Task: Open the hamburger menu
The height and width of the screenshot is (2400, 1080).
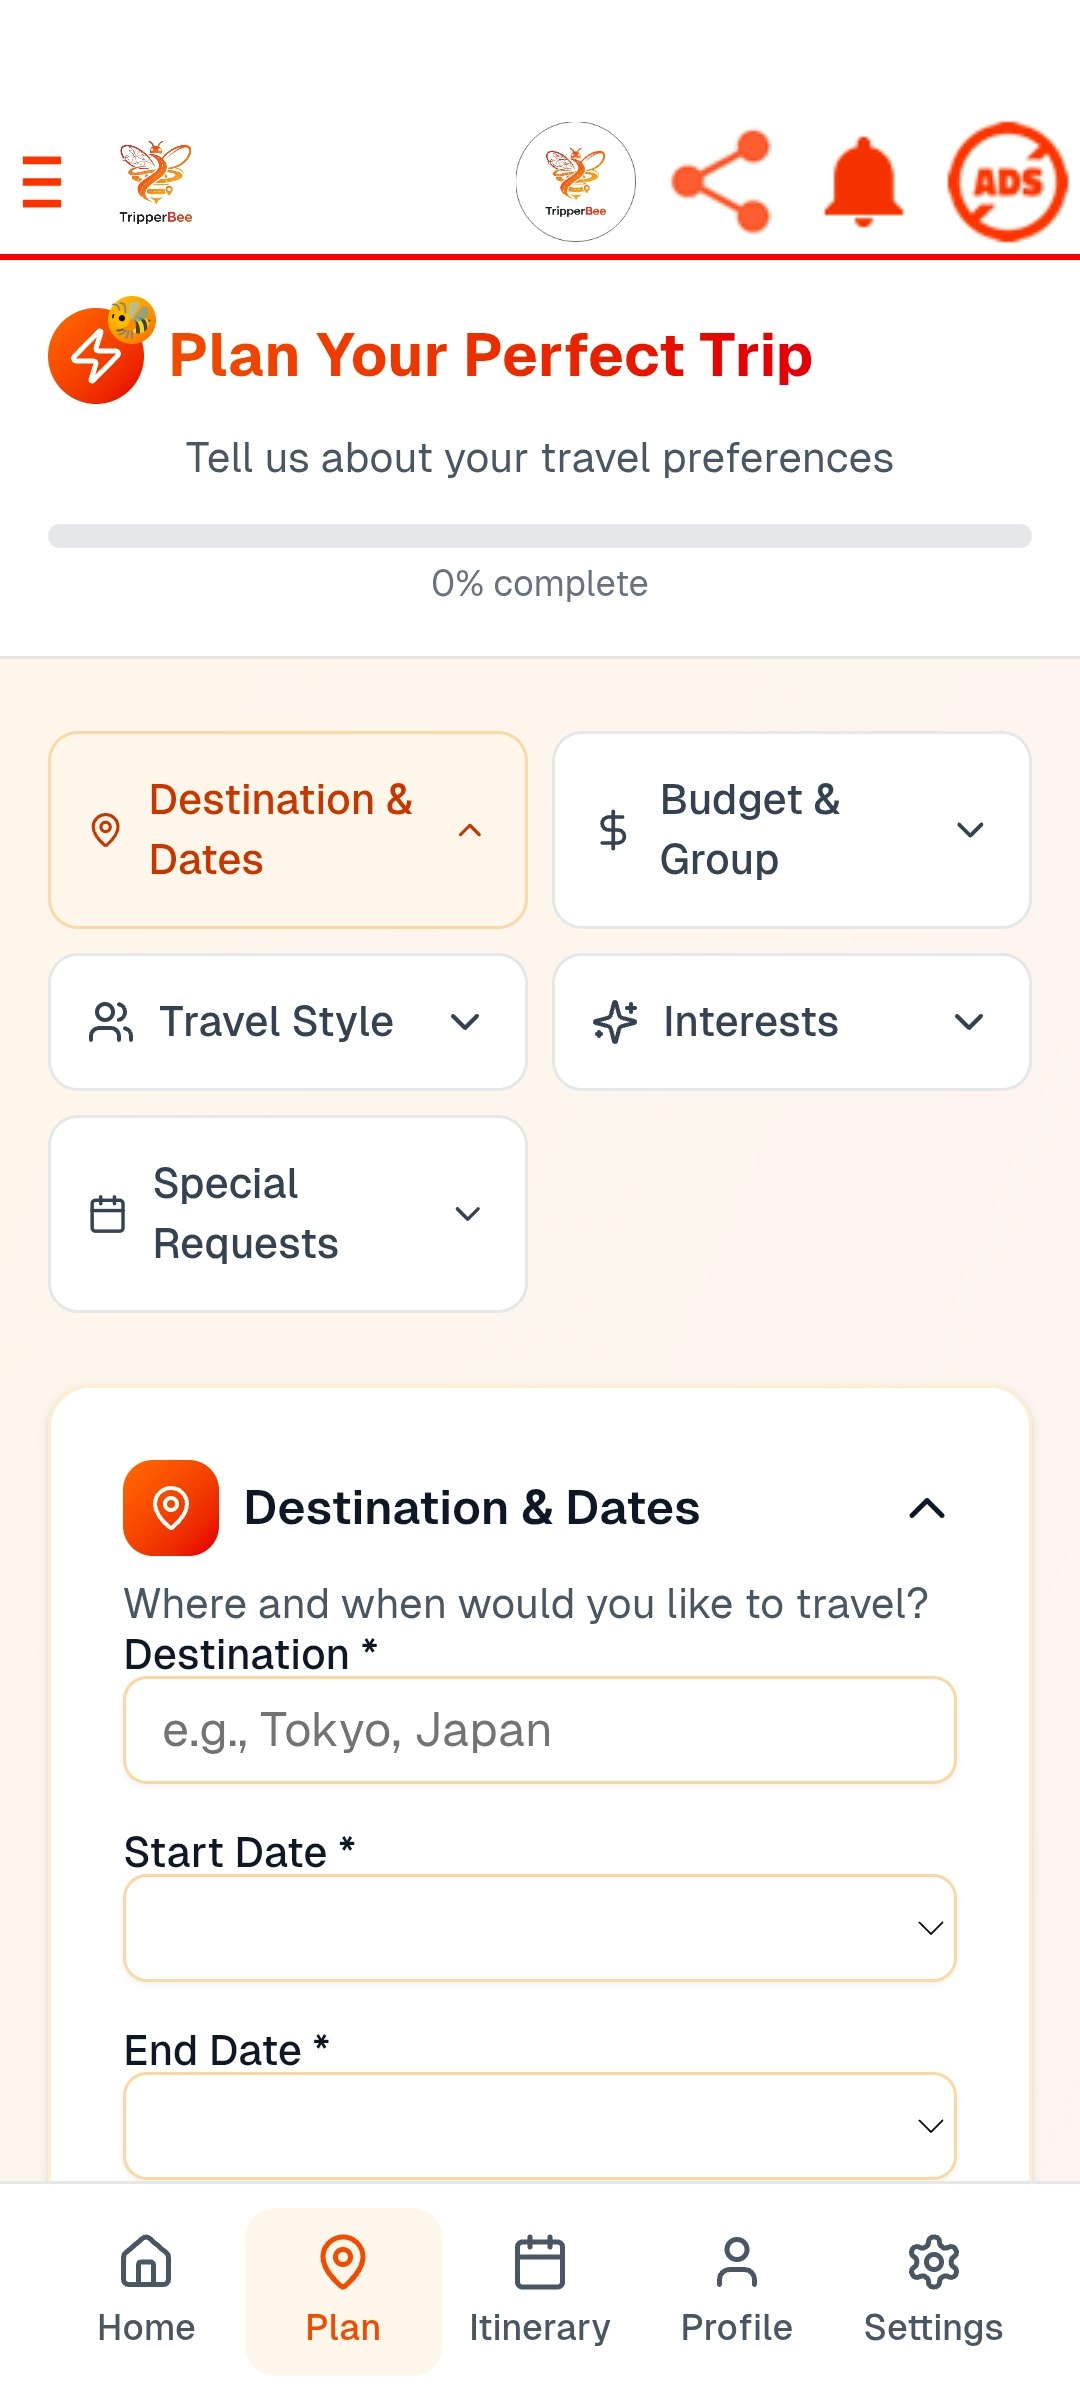Action: point(42,182)
